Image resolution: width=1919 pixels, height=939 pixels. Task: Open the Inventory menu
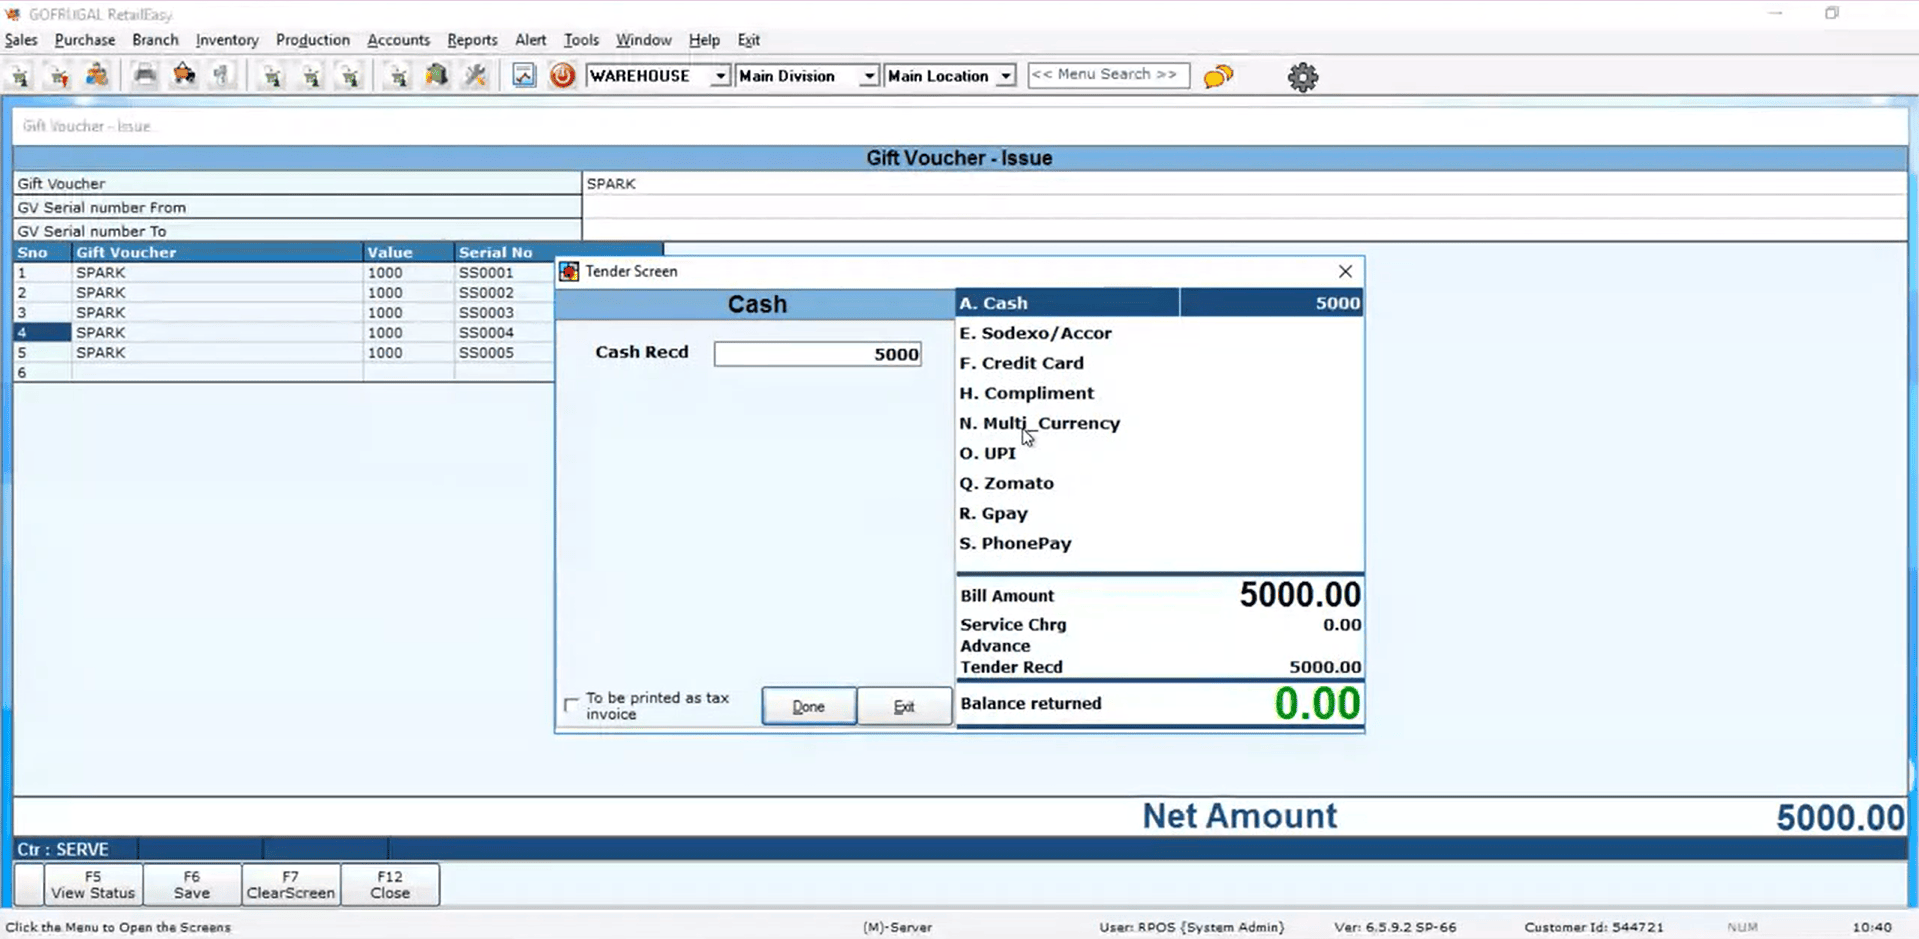227,40
